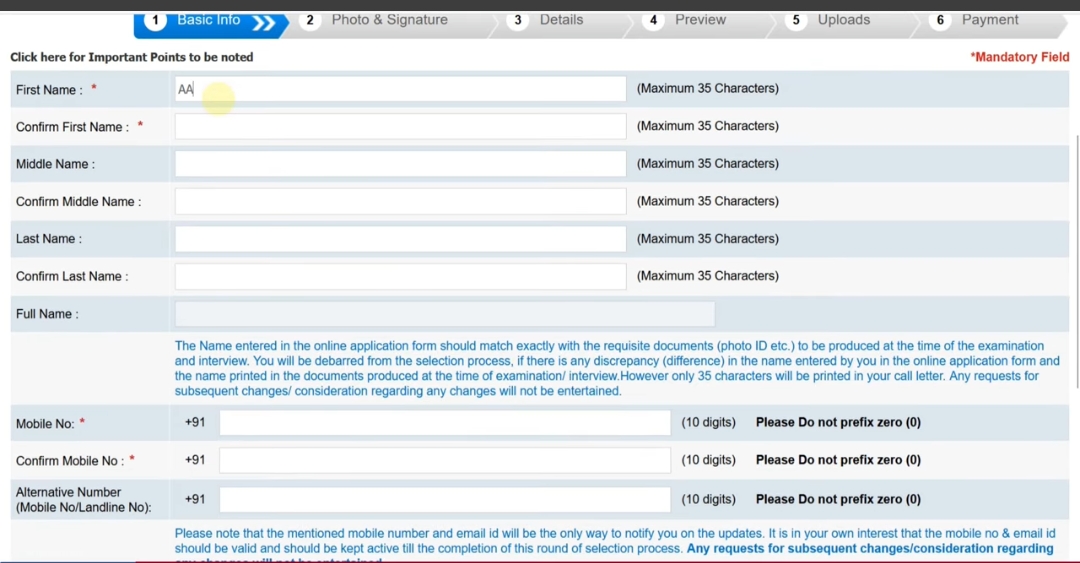Image resolution: width=1080 pixels, height=563 pixels.
Task: Click into Confirm Middle Name field
Action: point(400,202)
